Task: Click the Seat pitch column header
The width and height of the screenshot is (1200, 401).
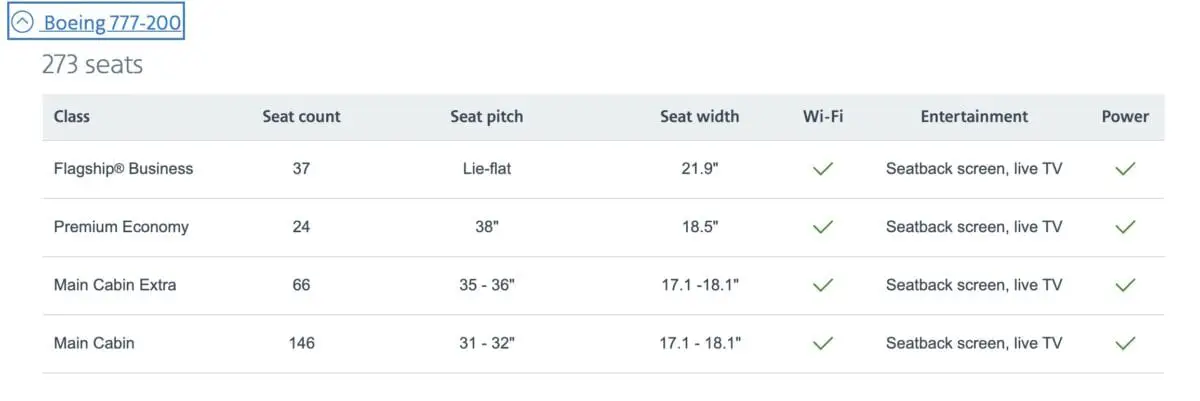Action: (486, 116)
